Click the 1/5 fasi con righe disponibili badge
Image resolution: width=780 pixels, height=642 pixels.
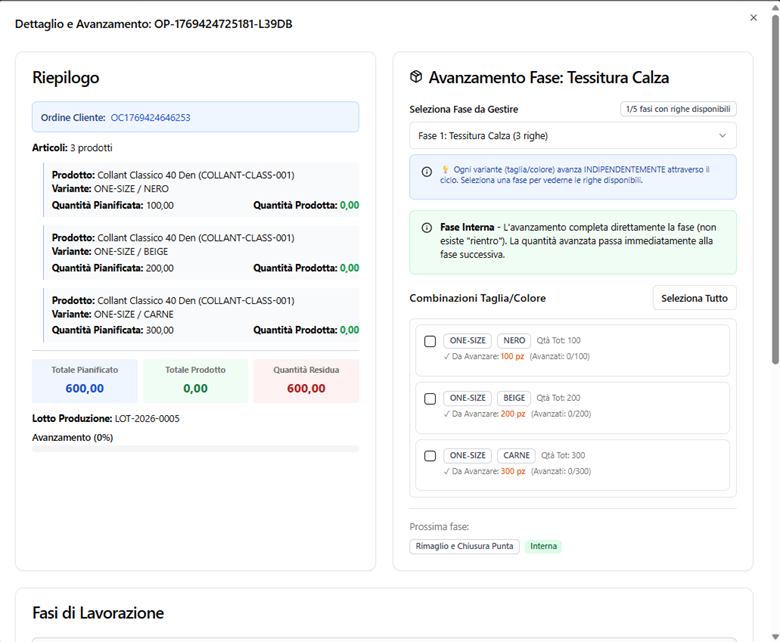point(678,109)
